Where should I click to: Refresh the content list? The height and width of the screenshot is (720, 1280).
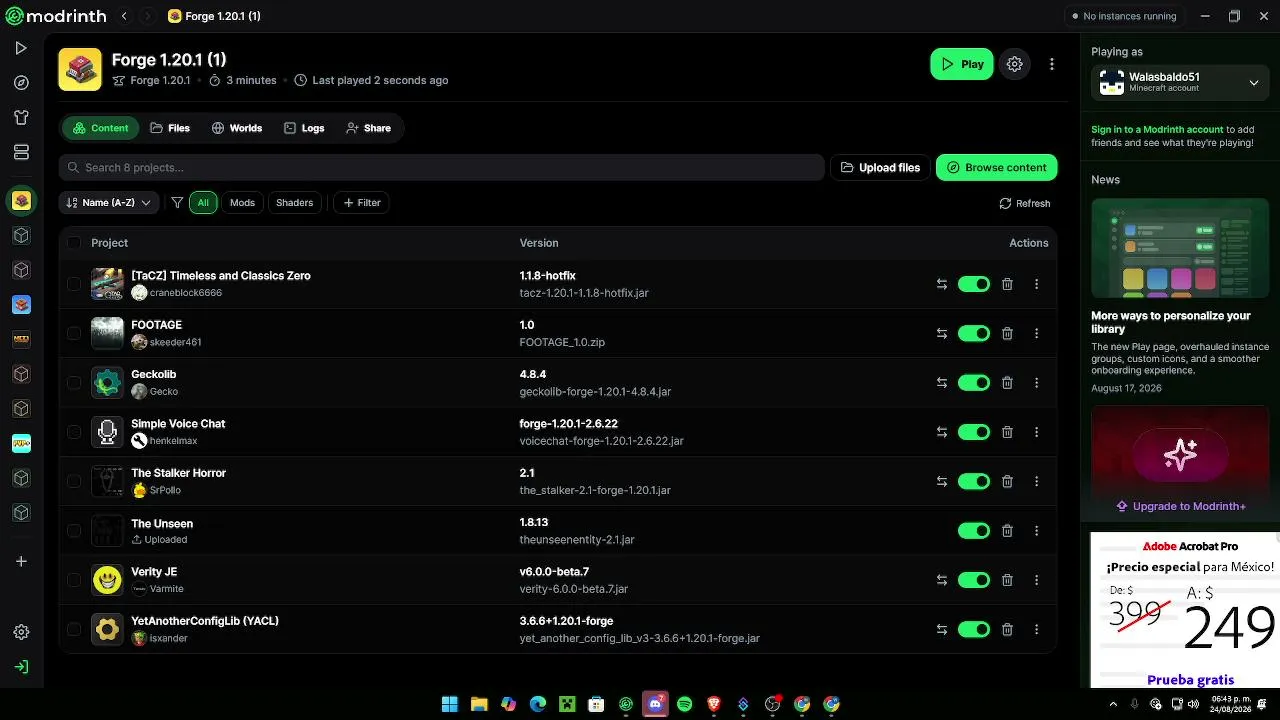[1025, 203]
